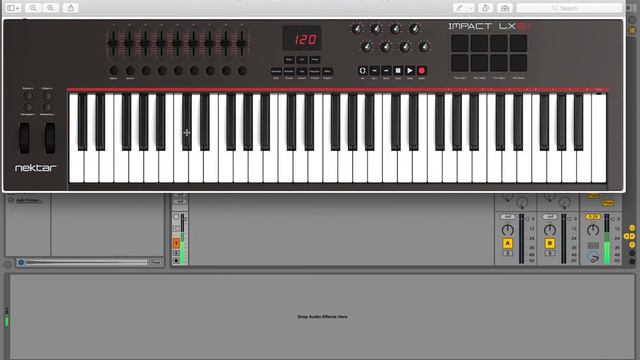
Task: Toggle the orange track activator button in Ableton
Action: tap(176, 243)
